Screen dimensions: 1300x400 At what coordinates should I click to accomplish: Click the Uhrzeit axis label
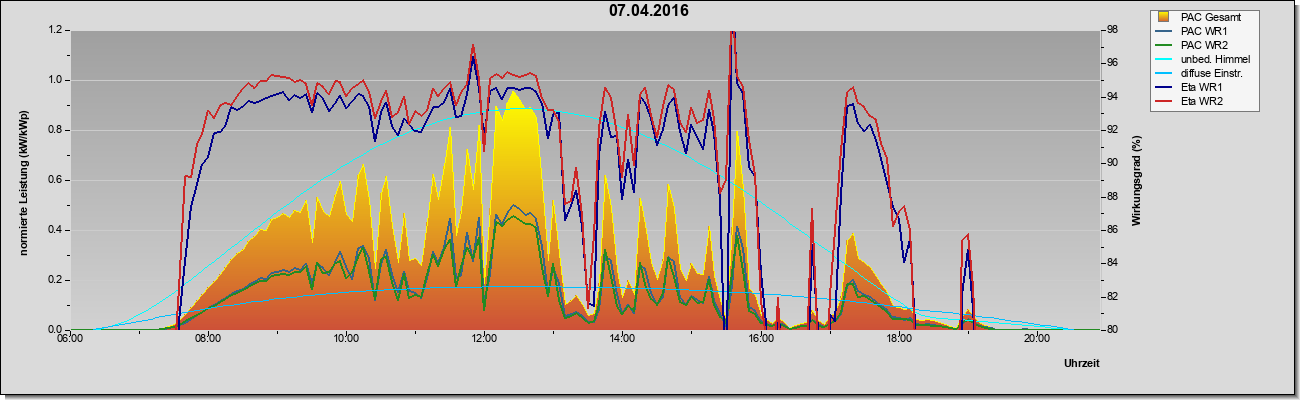[1082, 363]
